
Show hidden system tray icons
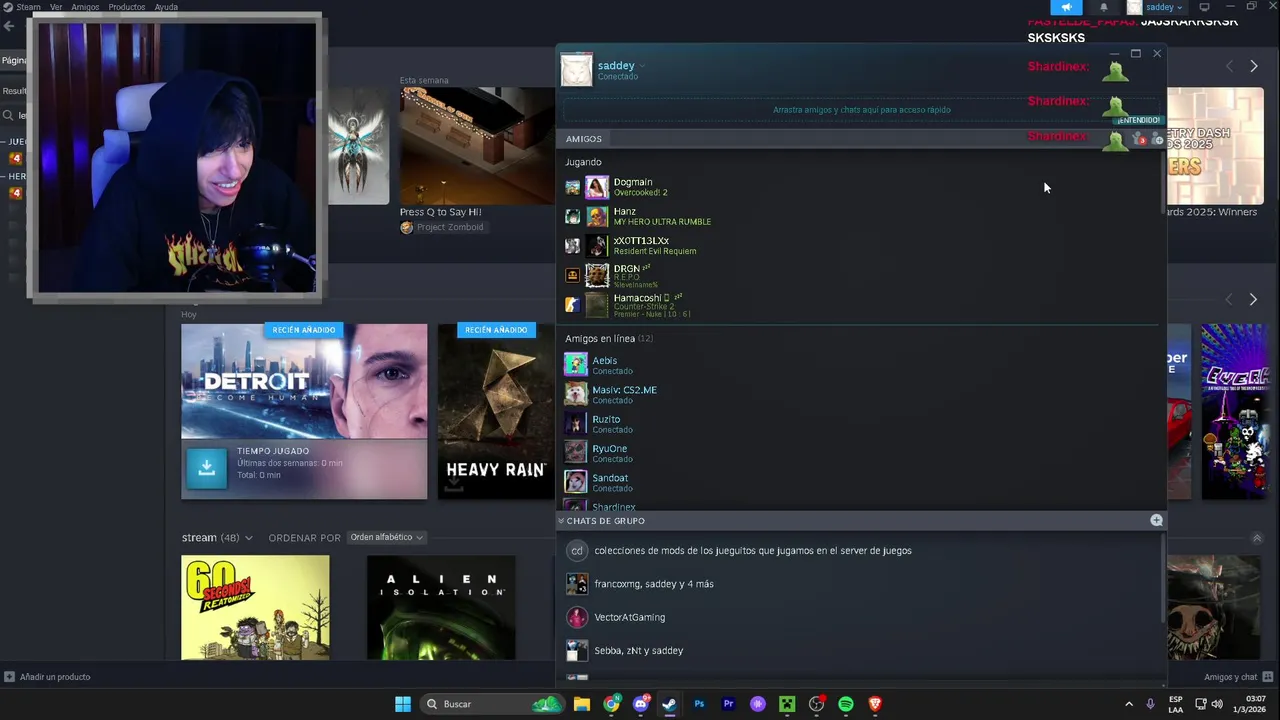(x=1129, y=704)
